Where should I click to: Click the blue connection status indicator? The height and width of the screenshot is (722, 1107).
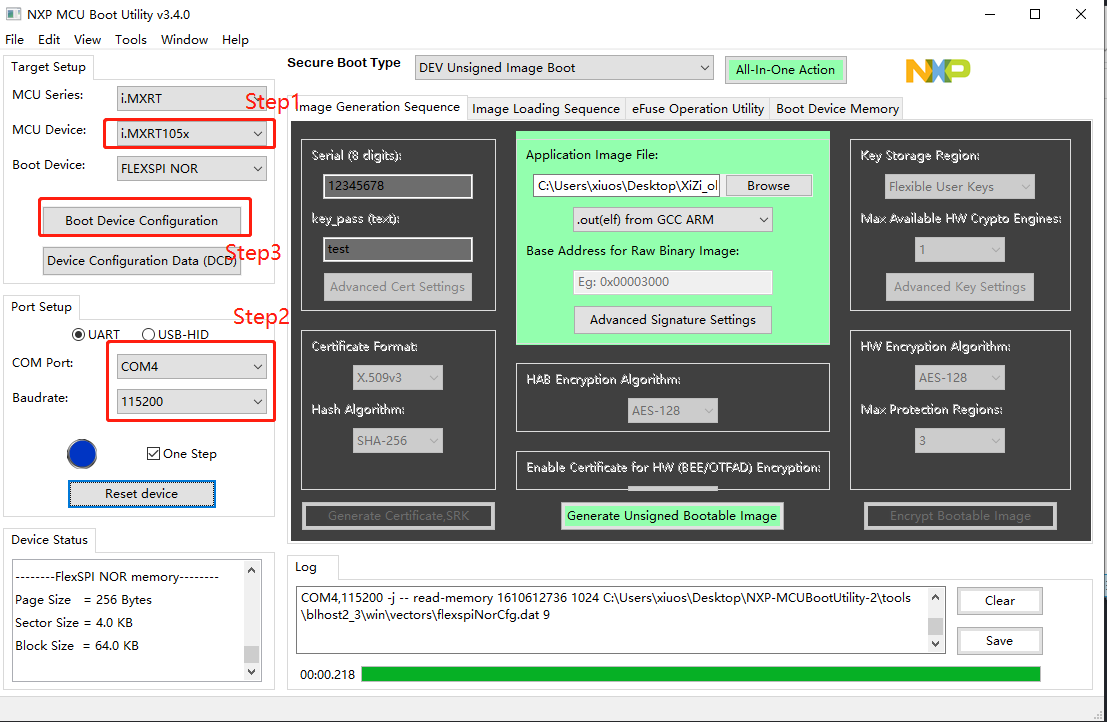pos(82,454)
